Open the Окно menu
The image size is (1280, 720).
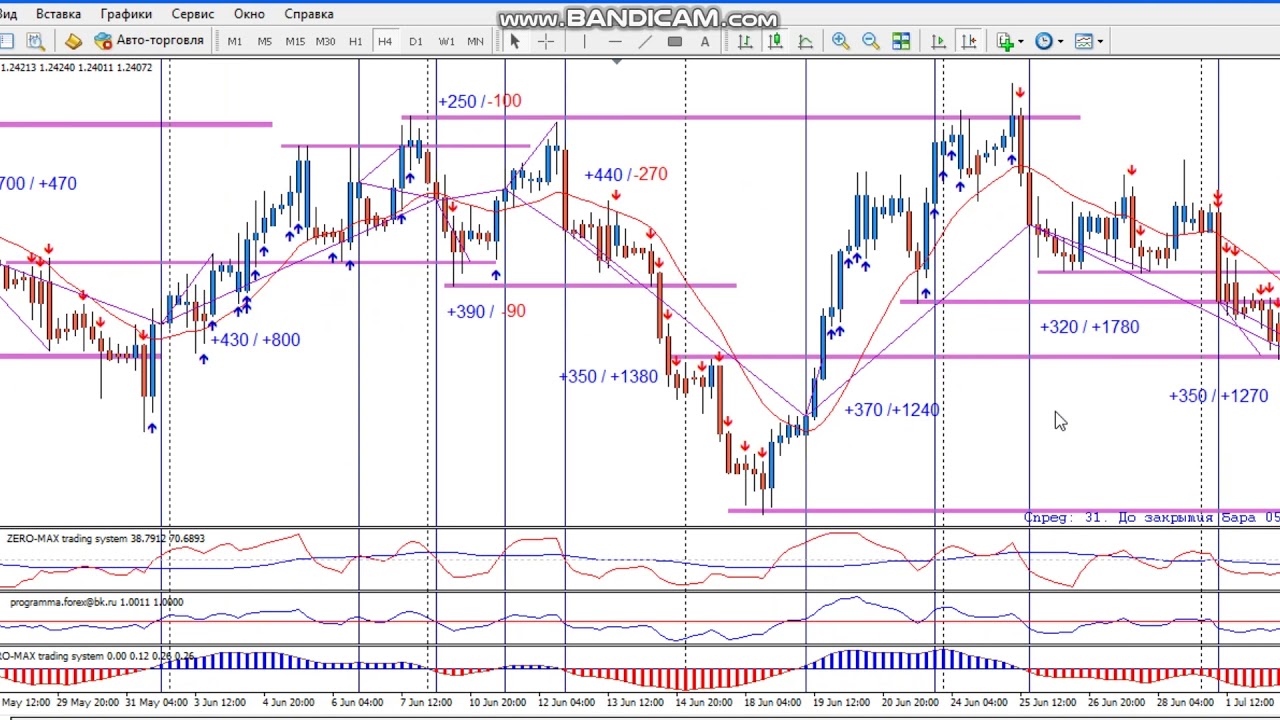(x=249, y=14)
